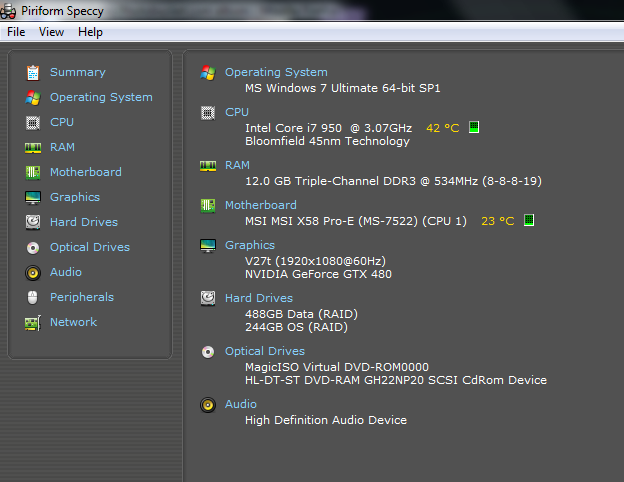Click the Motherboard icon in sidebar
624x482 pixels.
[33, 172]
